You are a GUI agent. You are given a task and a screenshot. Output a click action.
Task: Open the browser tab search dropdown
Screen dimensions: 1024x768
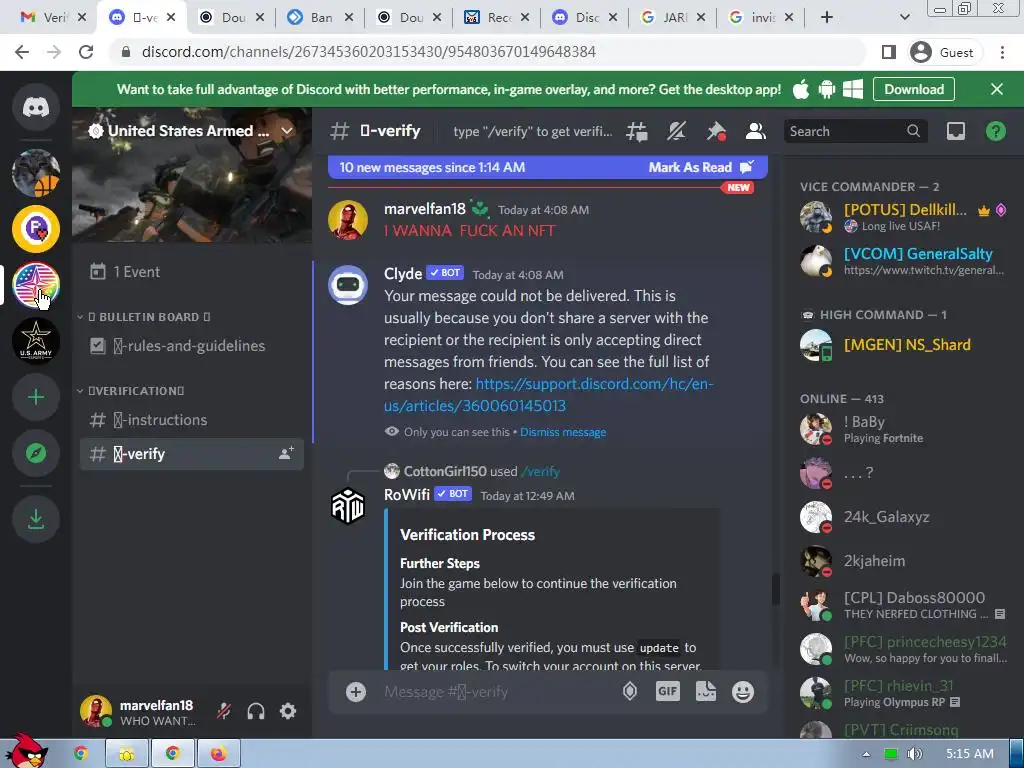pos(904,18)
